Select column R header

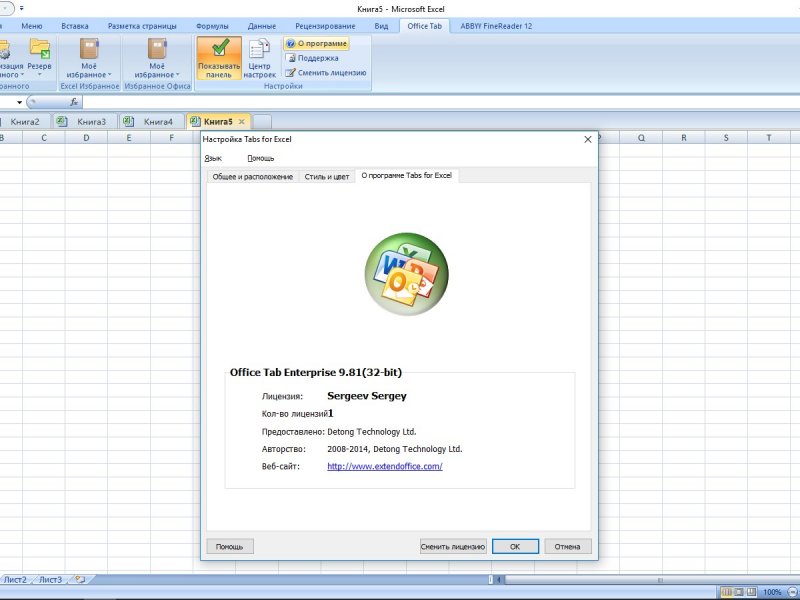coord(684,138)
